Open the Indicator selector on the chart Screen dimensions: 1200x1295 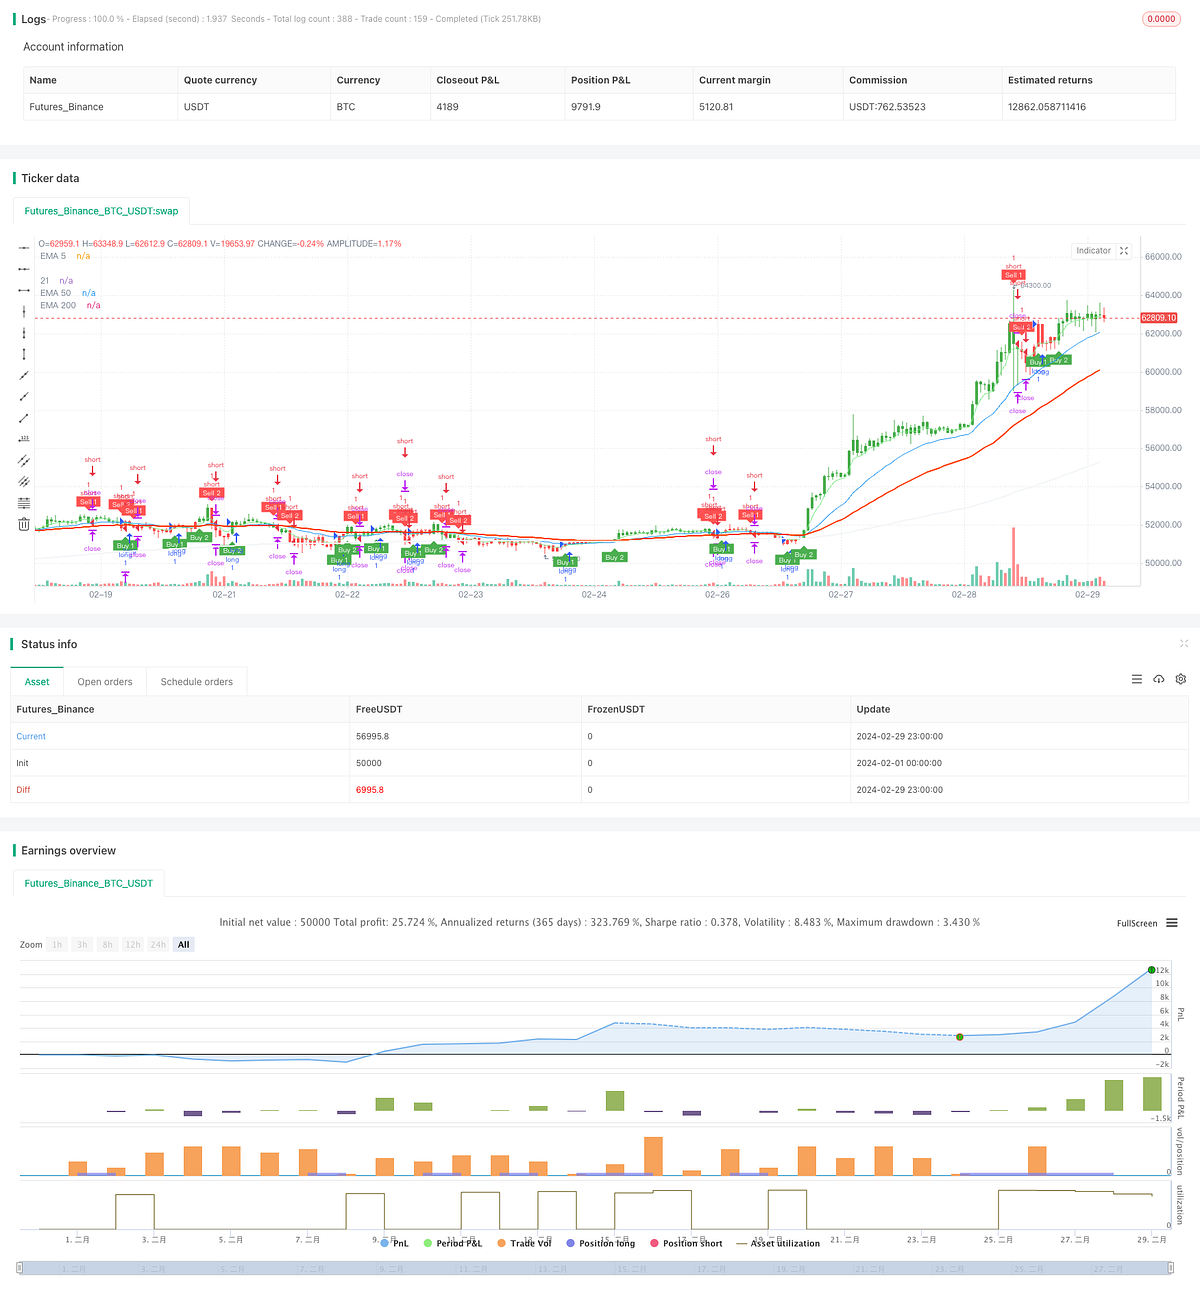coord(1092,250)
